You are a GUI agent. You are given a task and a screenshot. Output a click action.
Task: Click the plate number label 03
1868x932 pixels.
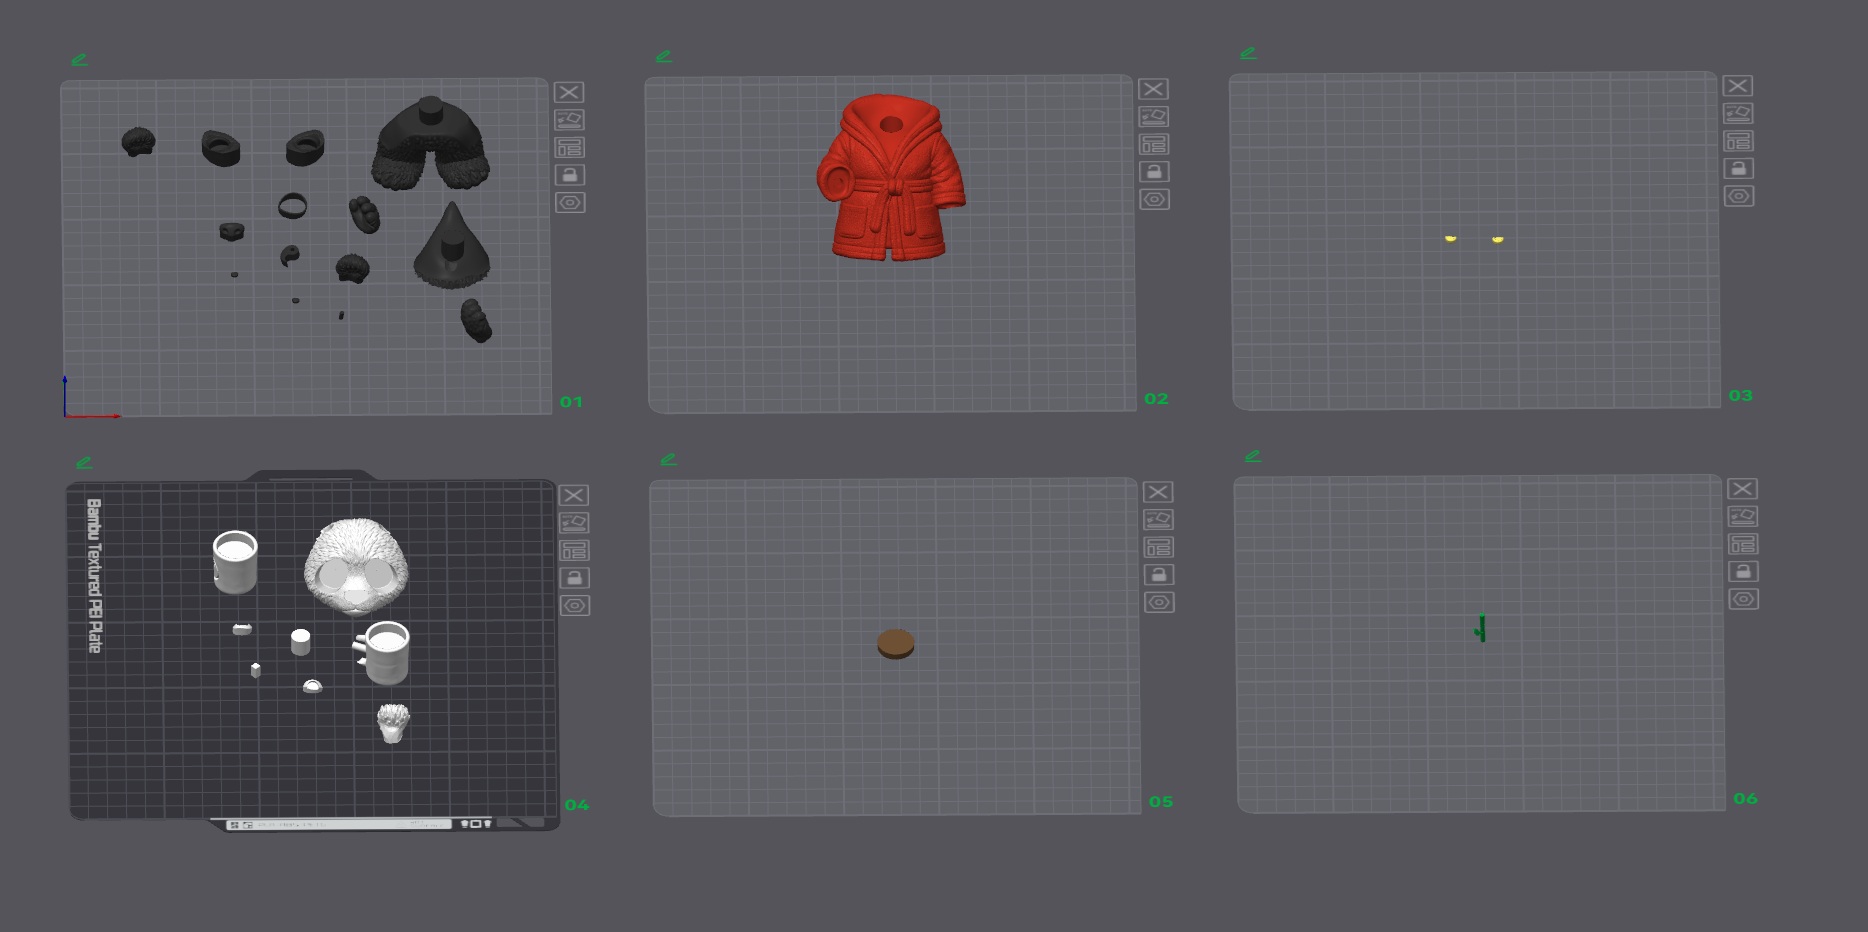click(x=1740, y=396)
